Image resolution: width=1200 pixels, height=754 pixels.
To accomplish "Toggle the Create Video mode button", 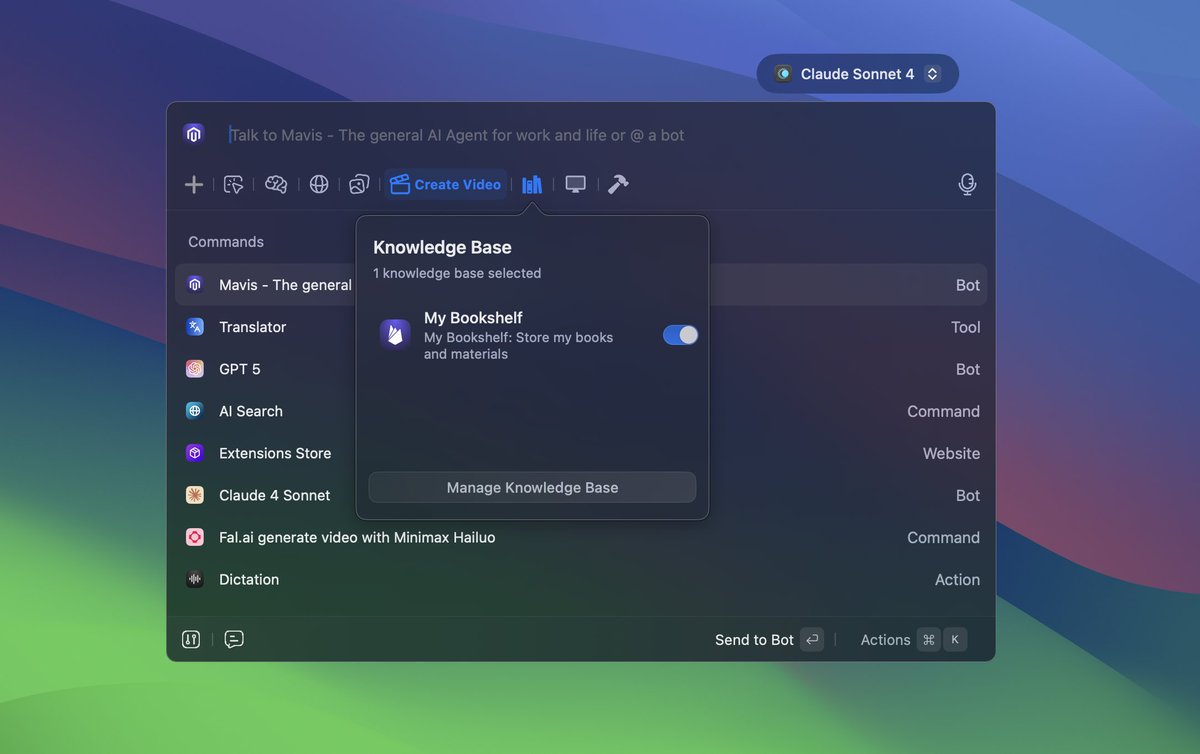I will click(446, 184).
